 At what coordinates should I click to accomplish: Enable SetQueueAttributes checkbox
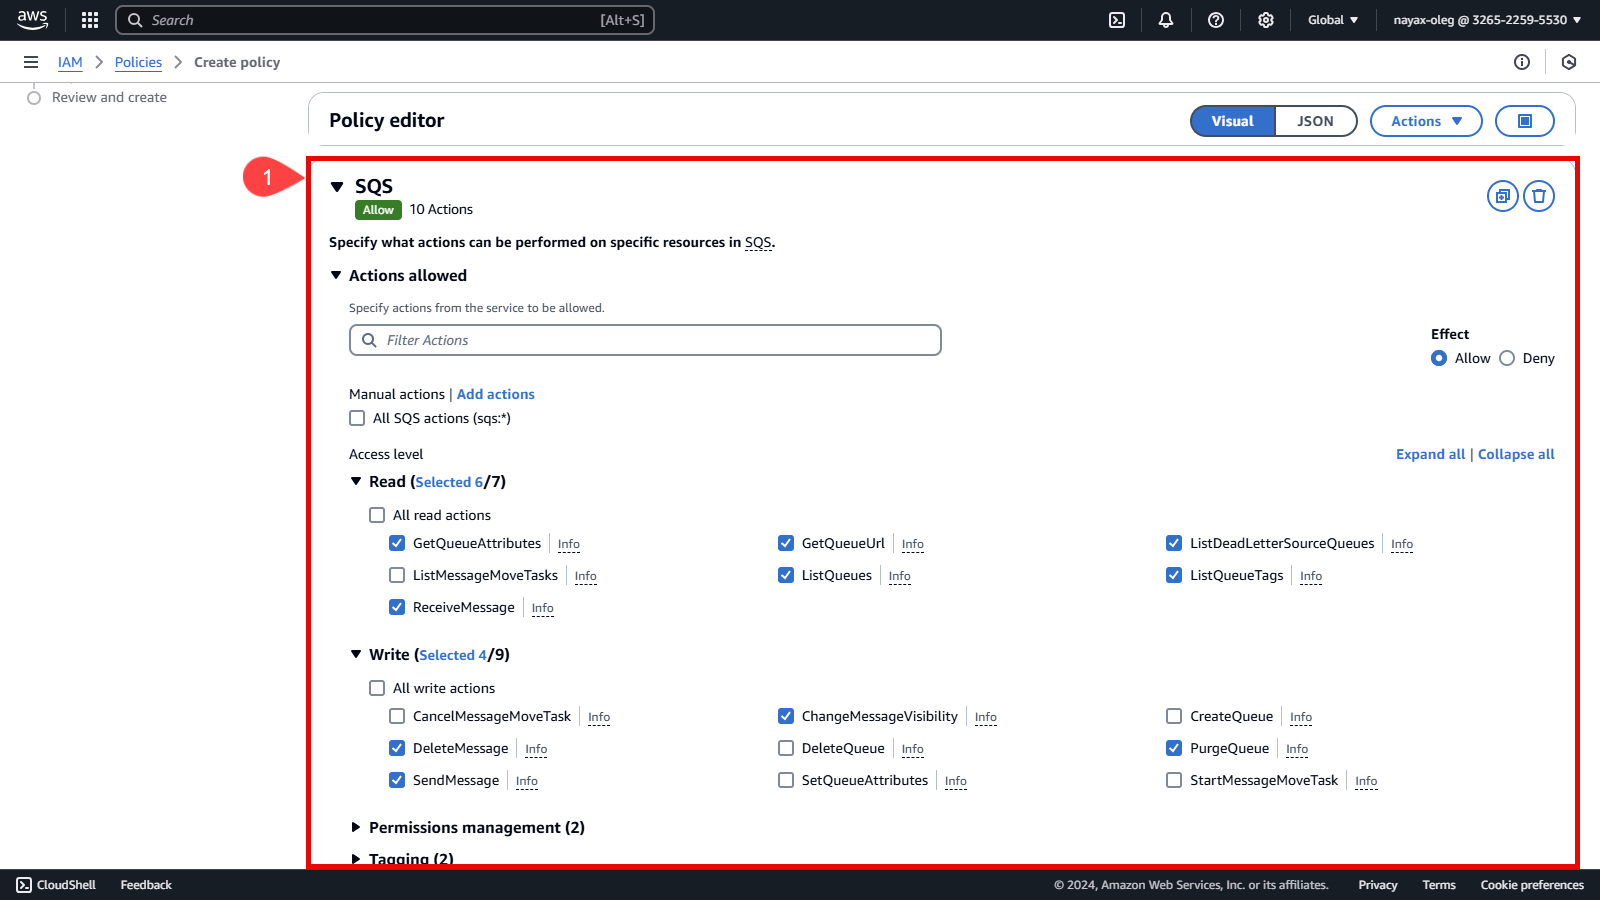click(x=786, y=780)
